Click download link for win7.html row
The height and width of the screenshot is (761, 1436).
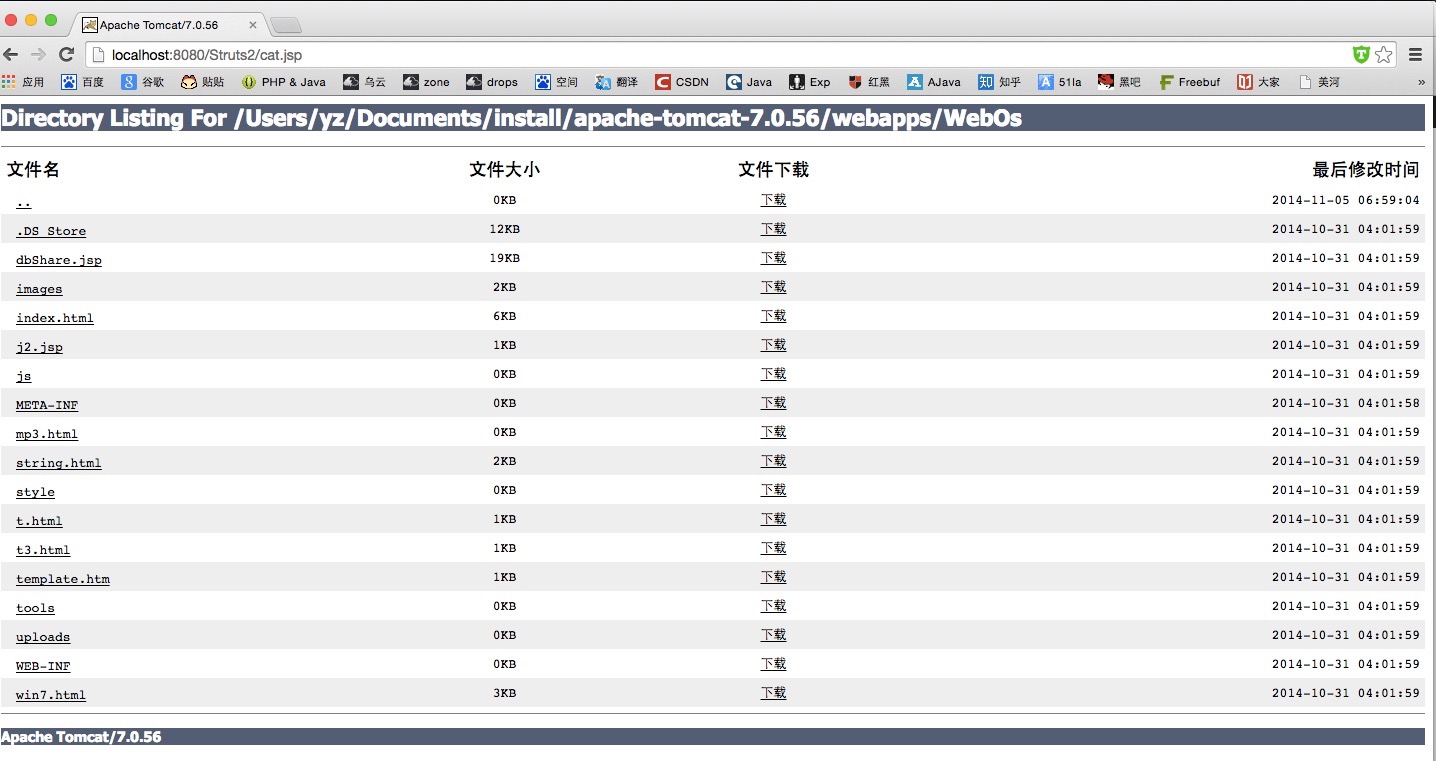773,693
